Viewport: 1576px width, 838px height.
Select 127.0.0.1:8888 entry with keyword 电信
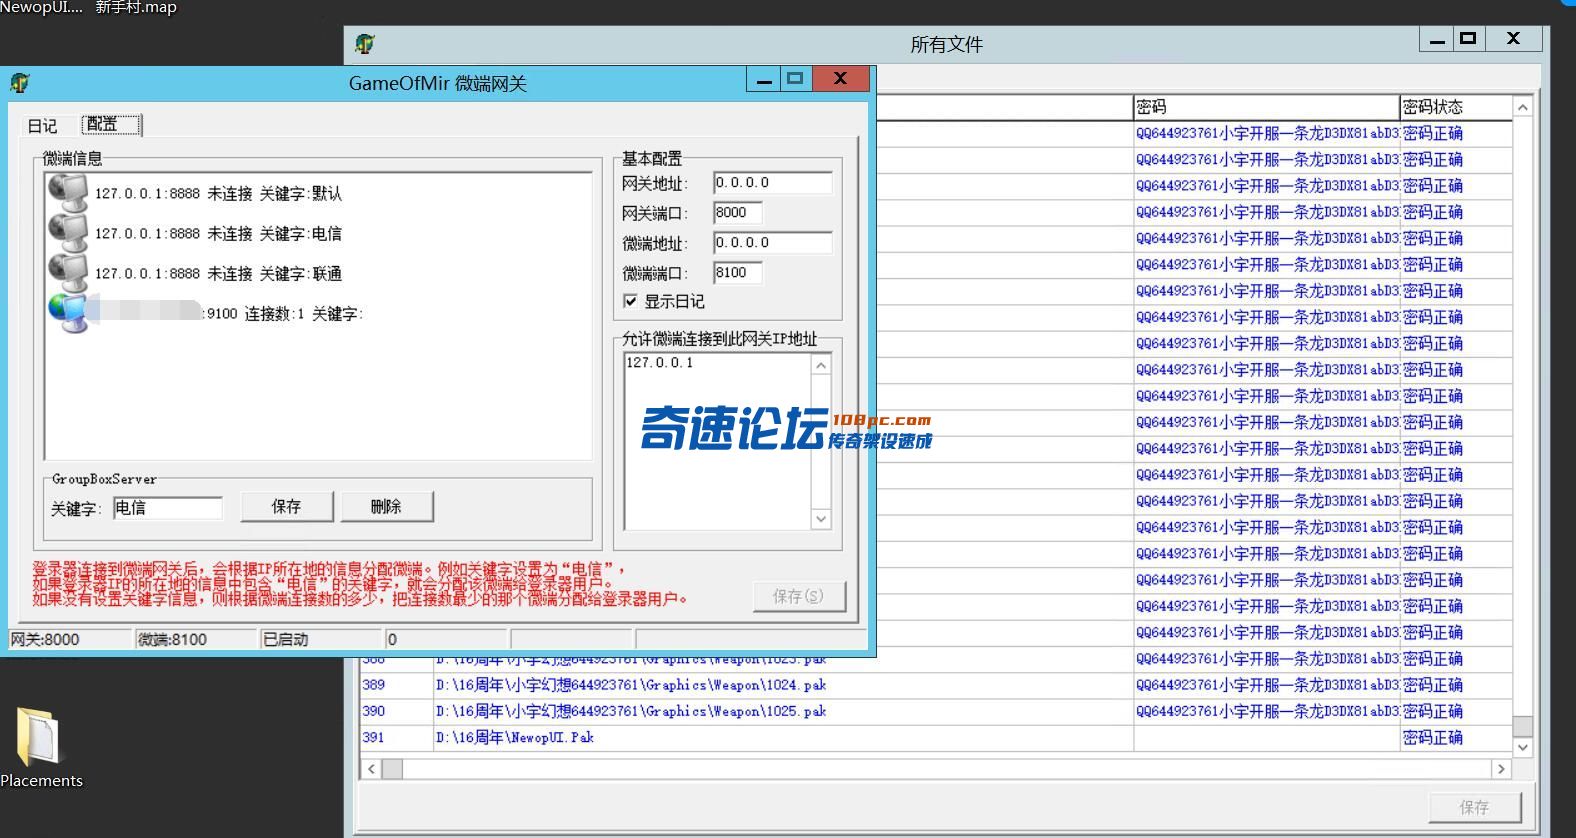218,233
